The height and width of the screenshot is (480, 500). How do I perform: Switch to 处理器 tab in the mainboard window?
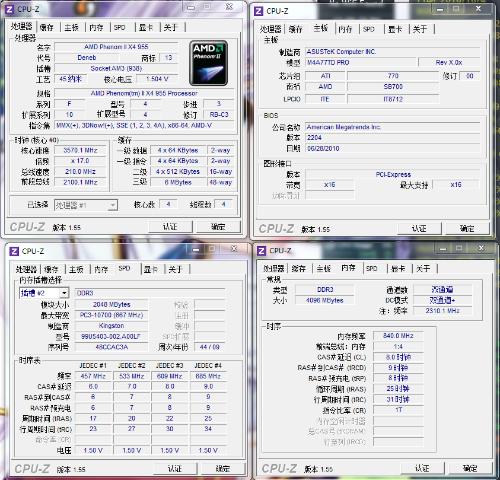[x=271, y=29]
